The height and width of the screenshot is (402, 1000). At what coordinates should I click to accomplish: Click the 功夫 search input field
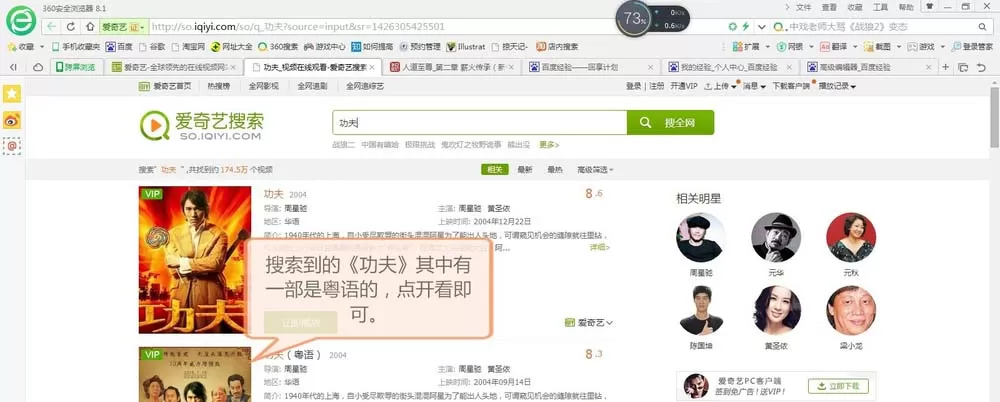coord(479,123)
